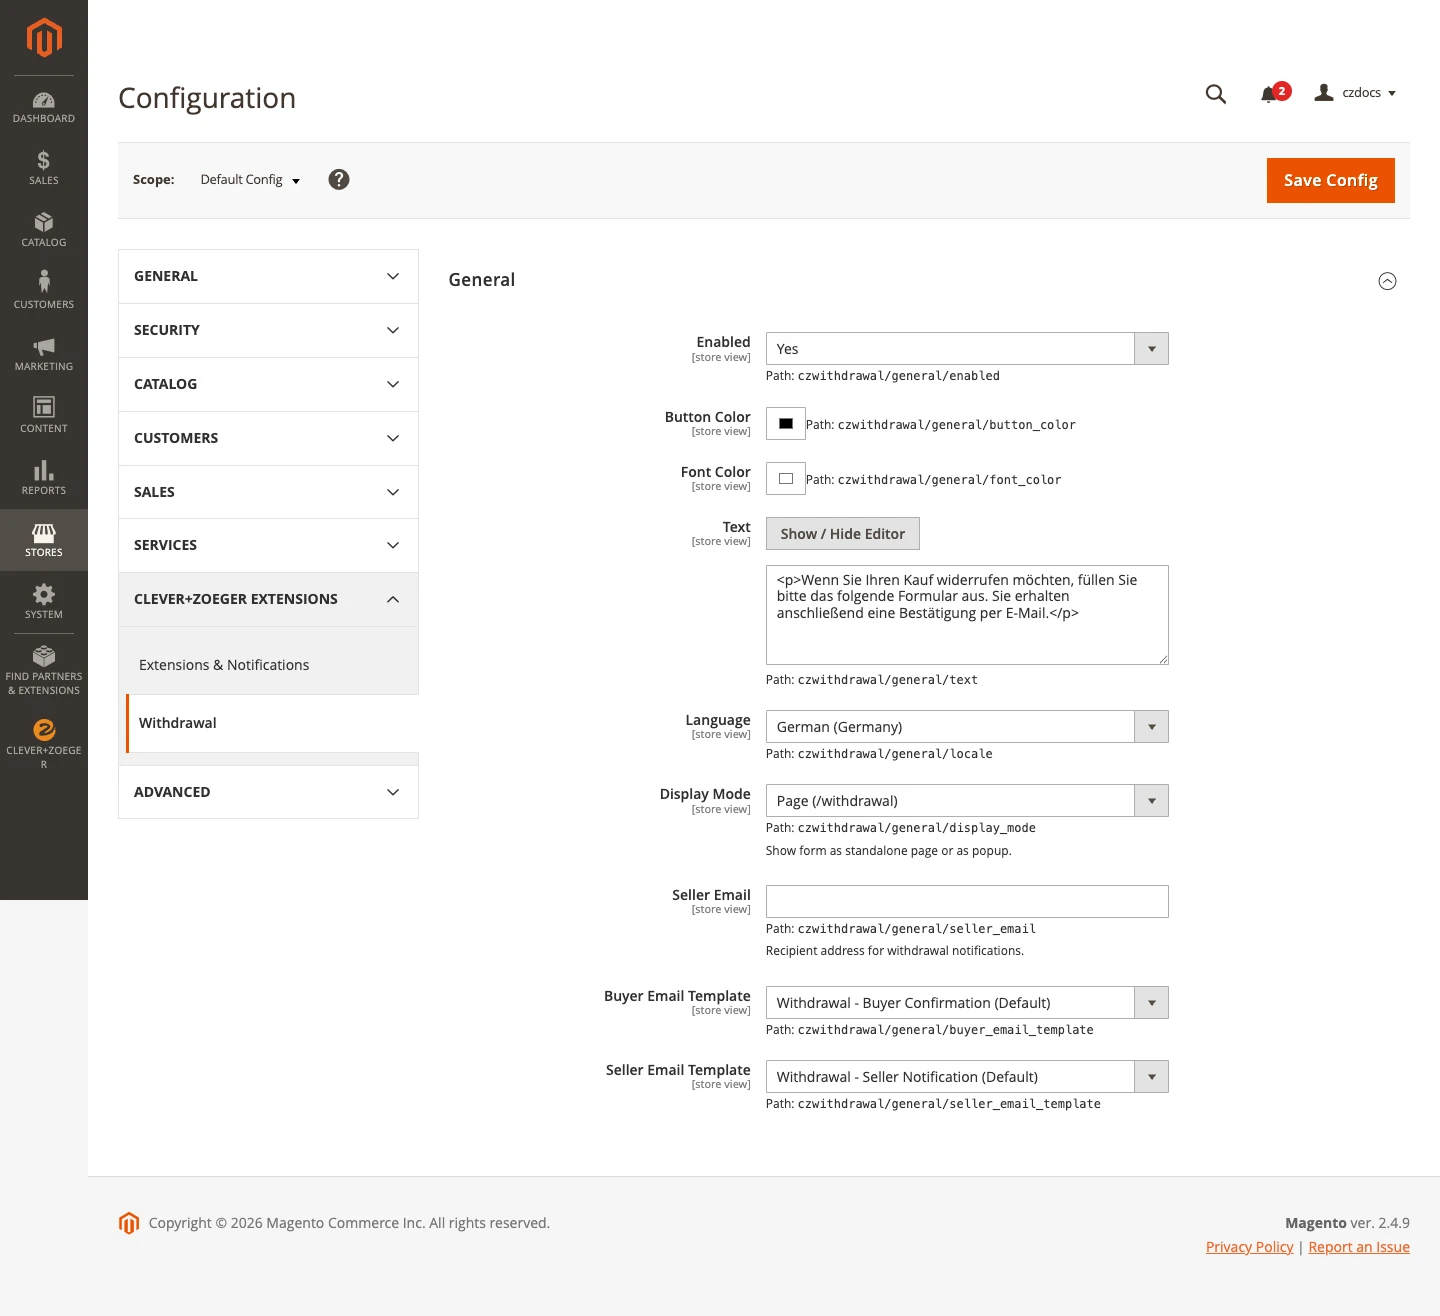Click path text czwithdrawal/general/button_color
Viewport: 1440px width, 1316px height.
click(x=956, y=425)
